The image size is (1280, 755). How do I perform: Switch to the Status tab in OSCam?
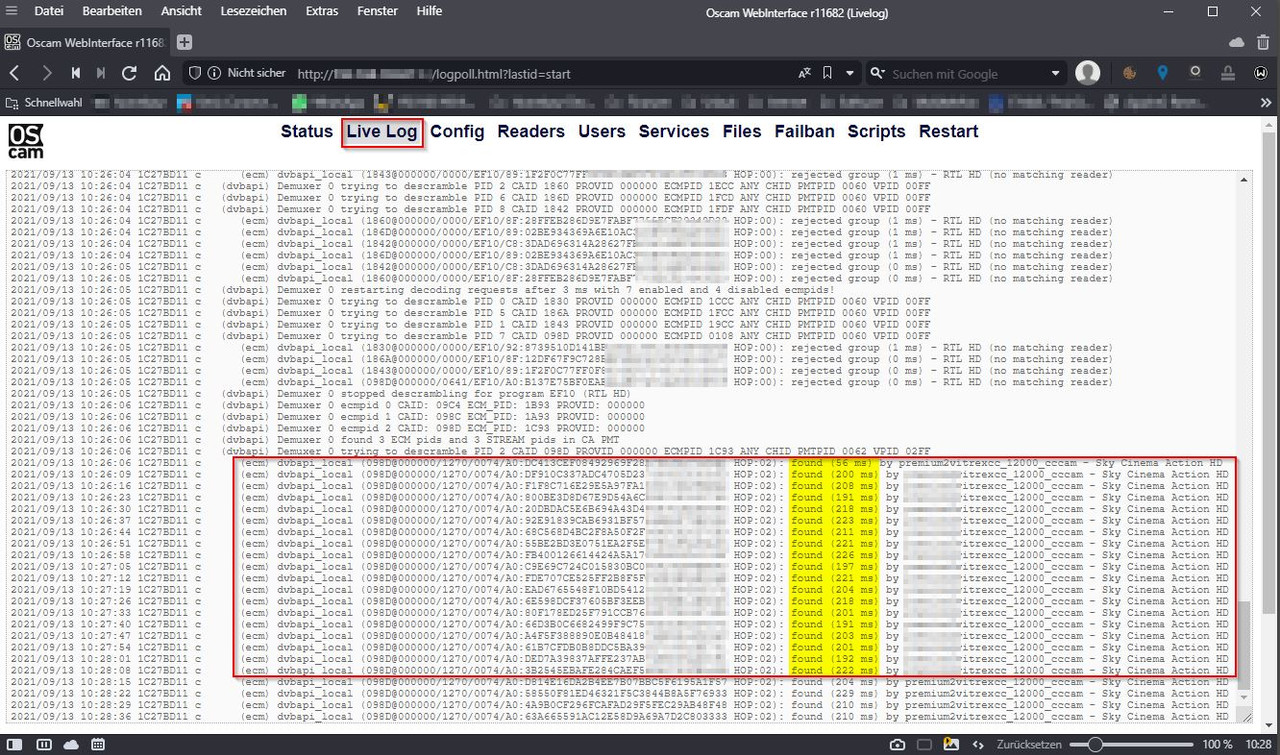point(306,131)
